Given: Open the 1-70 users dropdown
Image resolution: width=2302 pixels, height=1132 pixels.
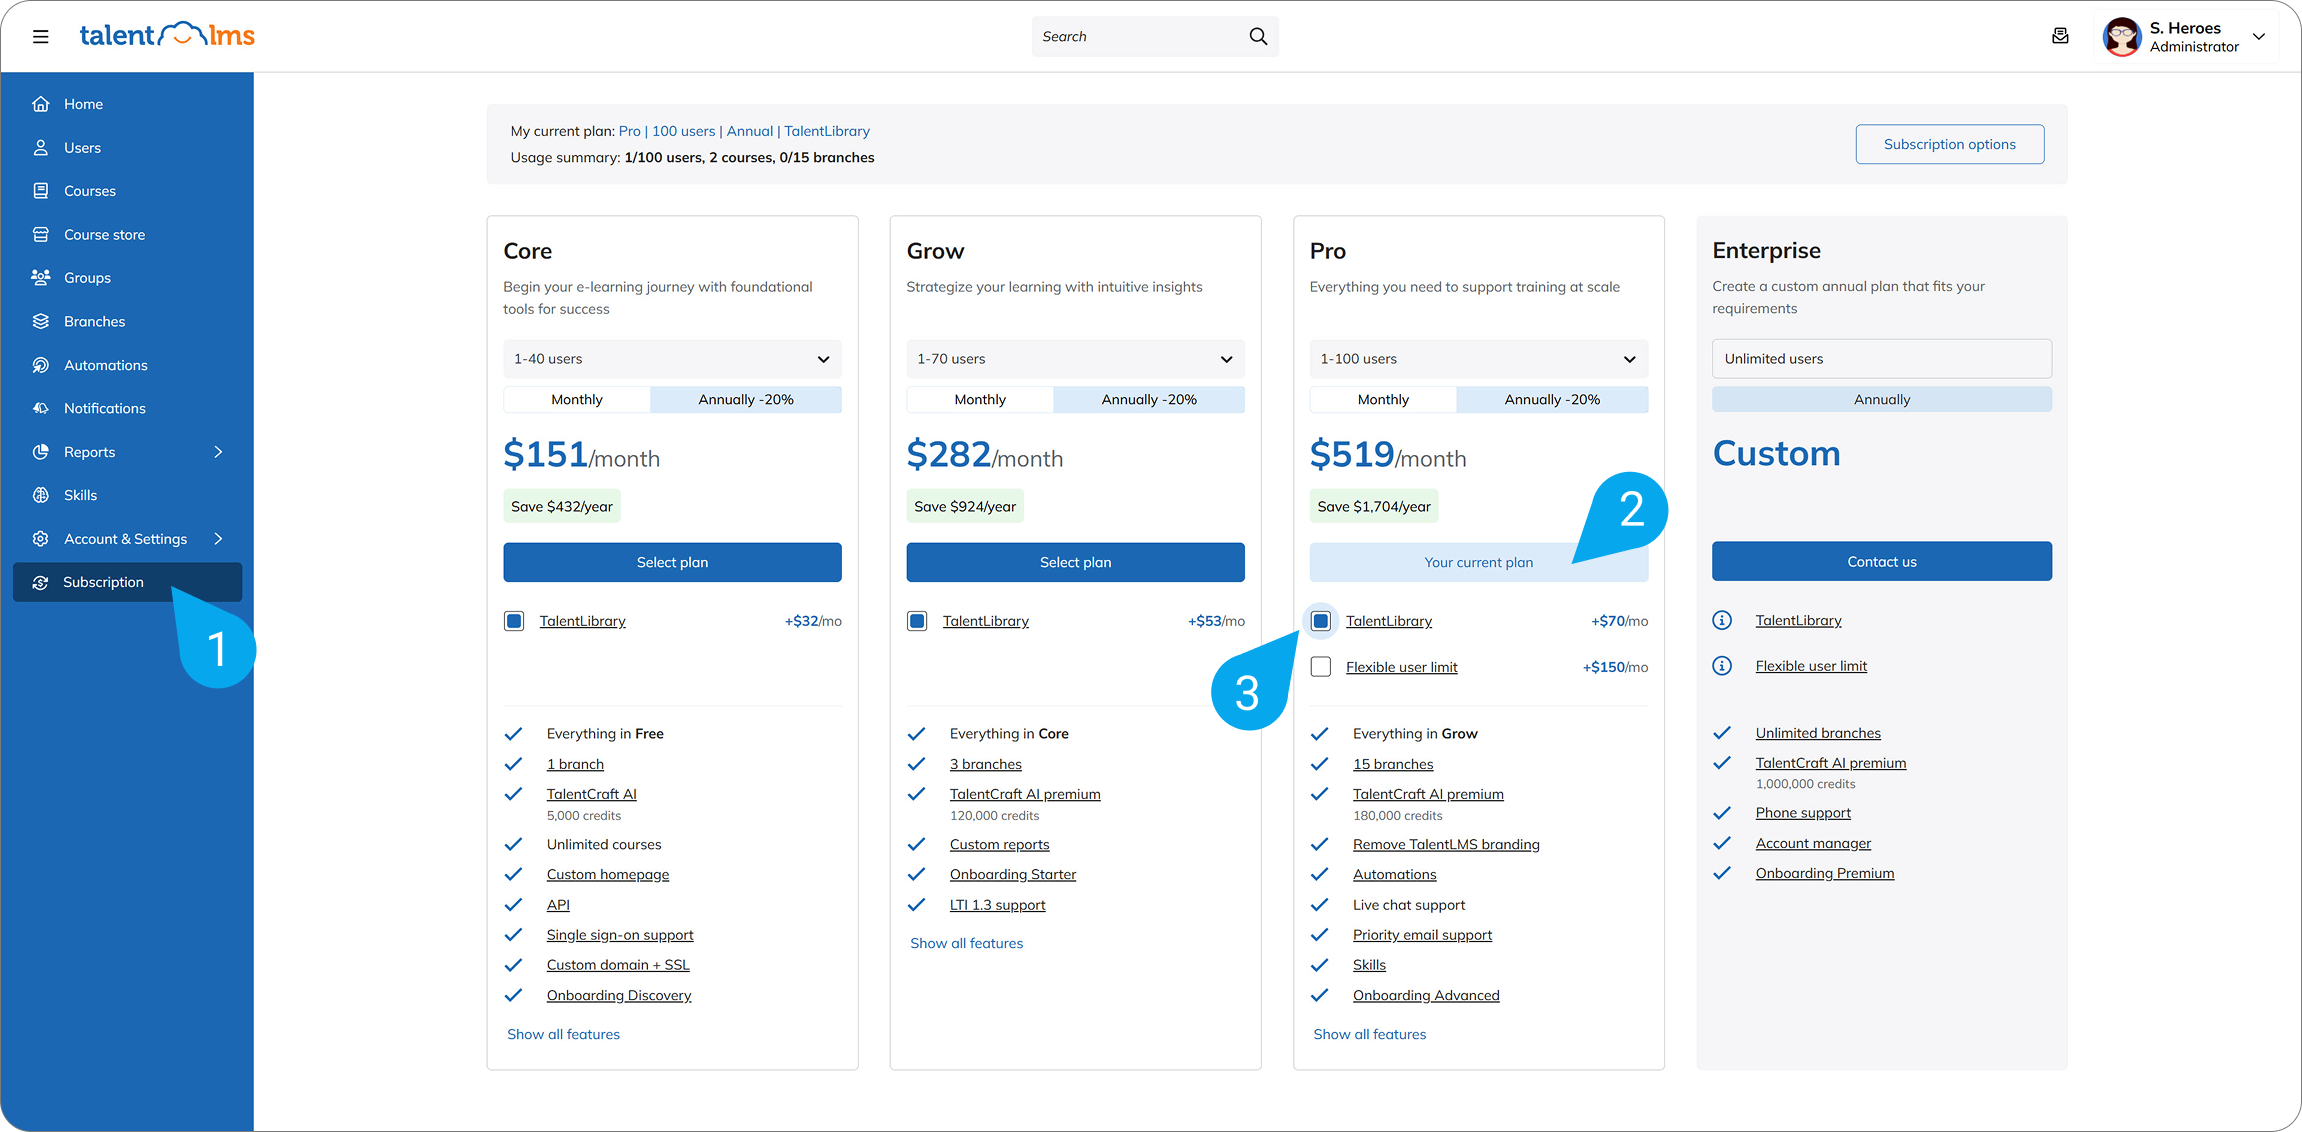Looking at the screenshot, I should pyautogui.click(x=1075, y=359).
